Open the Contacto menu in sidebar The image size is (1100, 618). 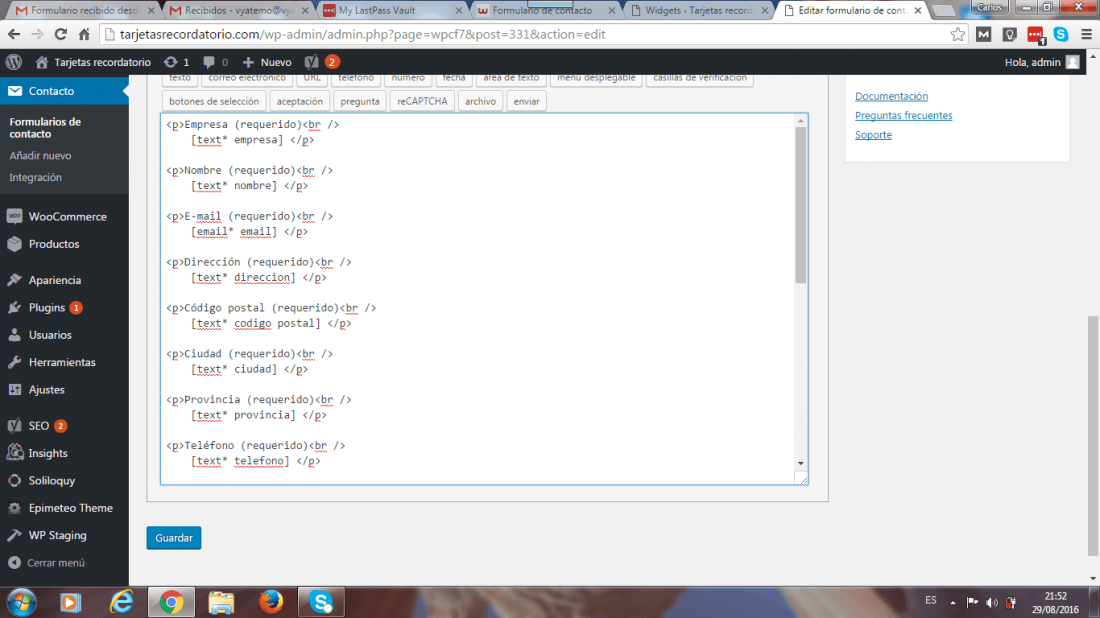[64, 91]
